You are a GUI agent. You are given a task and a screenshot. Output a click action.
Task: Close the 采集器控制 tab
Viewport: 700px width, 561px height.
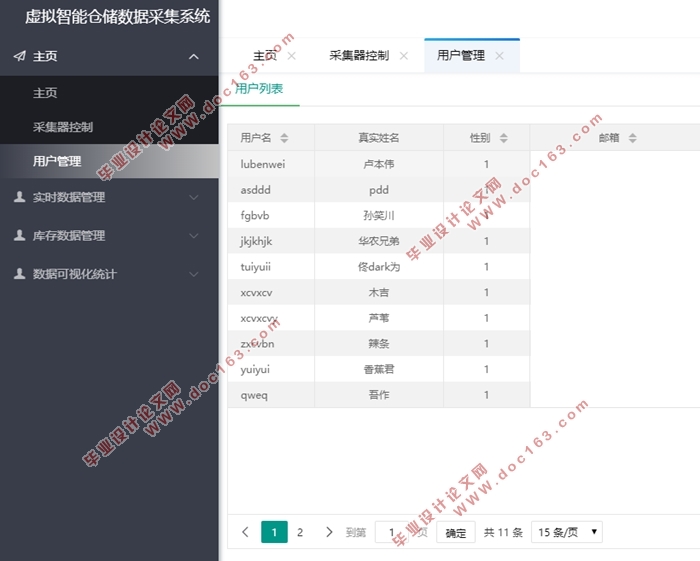click(x=404, y=56)
